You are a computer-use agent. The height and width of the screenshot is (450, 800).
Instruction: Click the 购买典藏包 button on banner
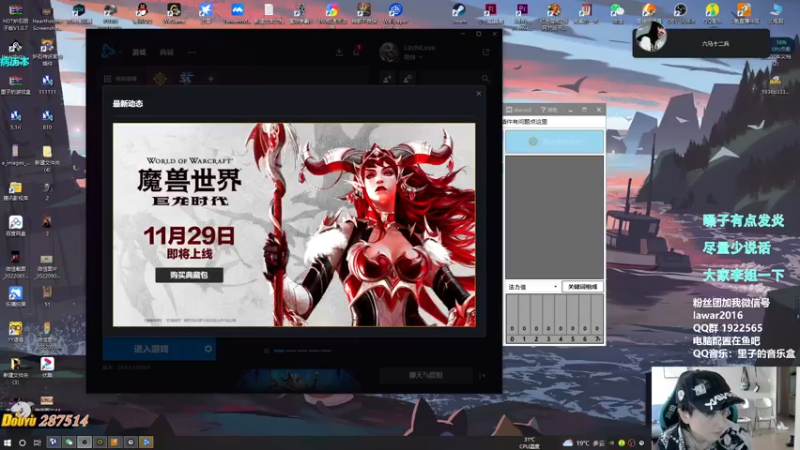click(189, 275)
